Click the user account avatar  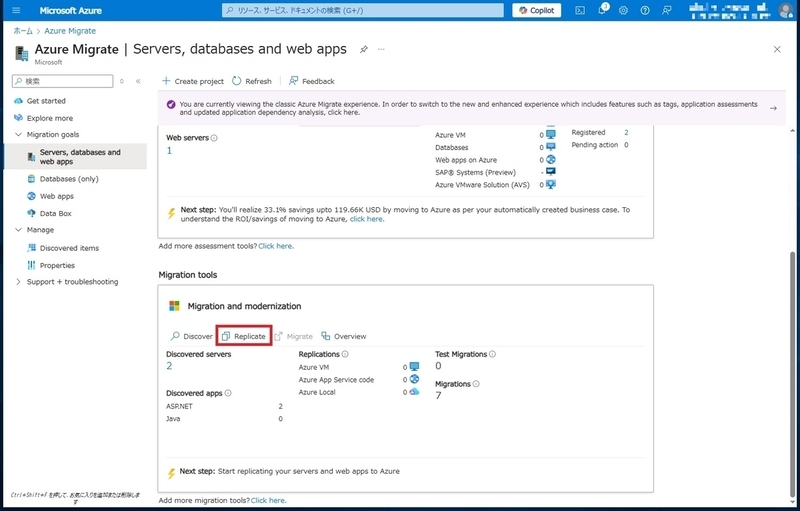tap(786, 10)
